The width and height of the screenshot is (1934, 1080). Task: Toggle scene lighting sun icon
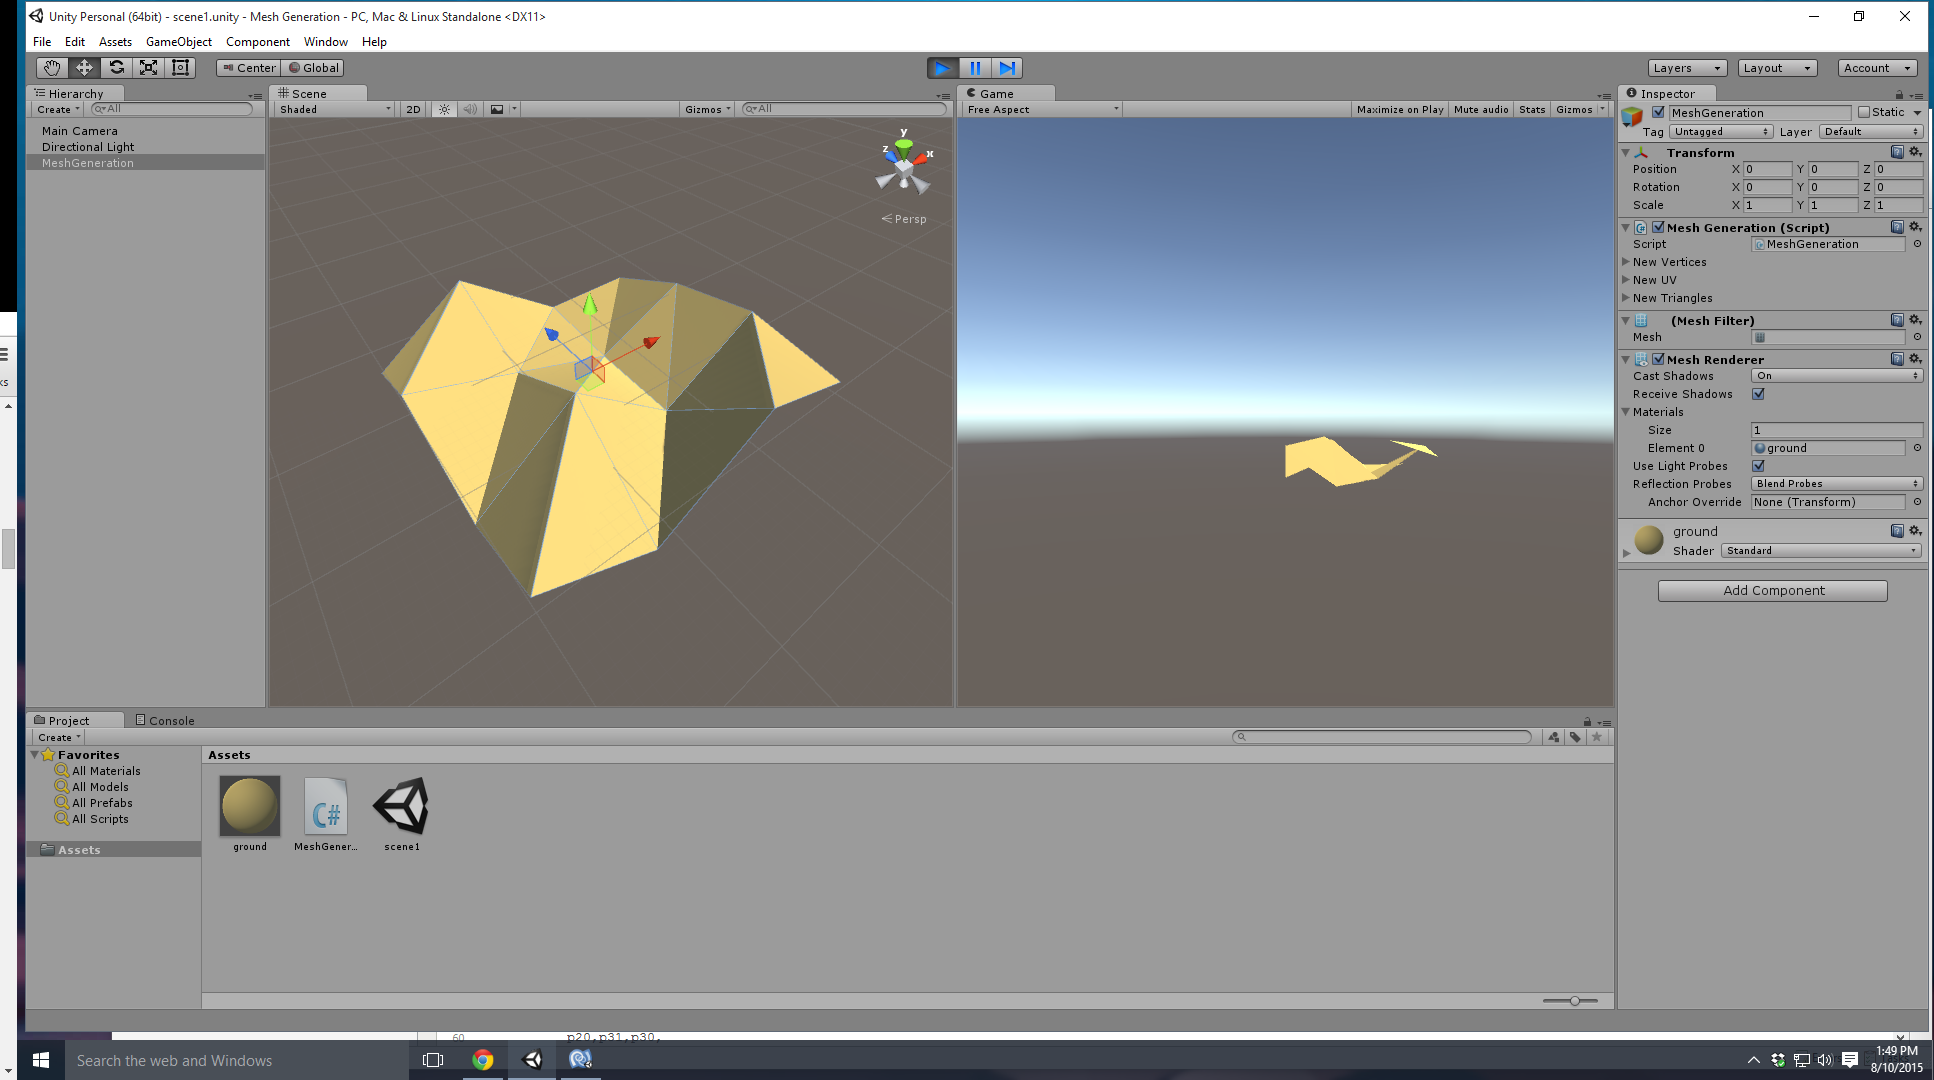coord(445,109)
